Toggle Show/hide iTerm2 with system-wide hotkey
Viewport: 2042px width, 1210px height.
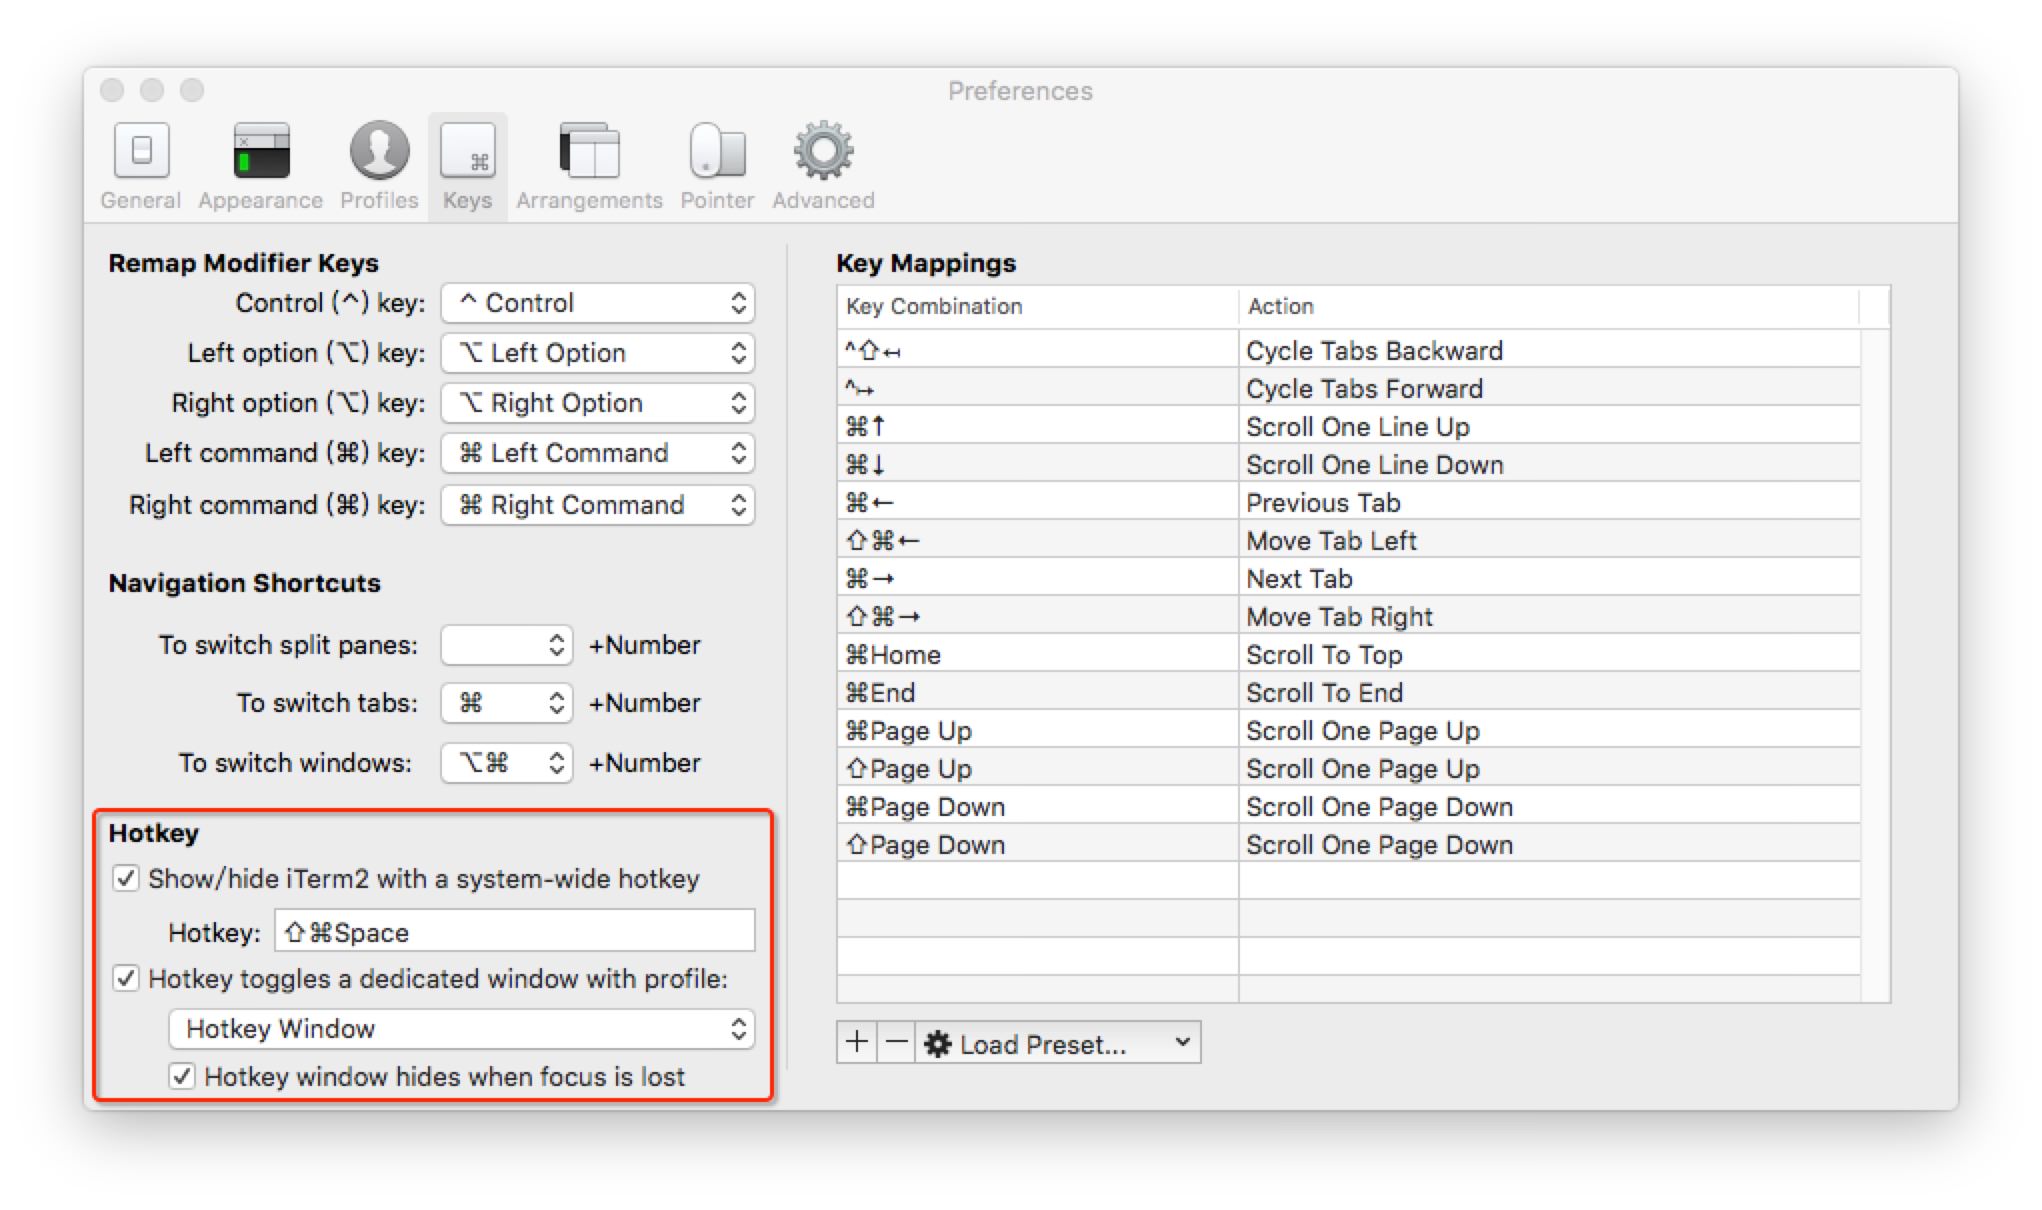tap(126, 879)
